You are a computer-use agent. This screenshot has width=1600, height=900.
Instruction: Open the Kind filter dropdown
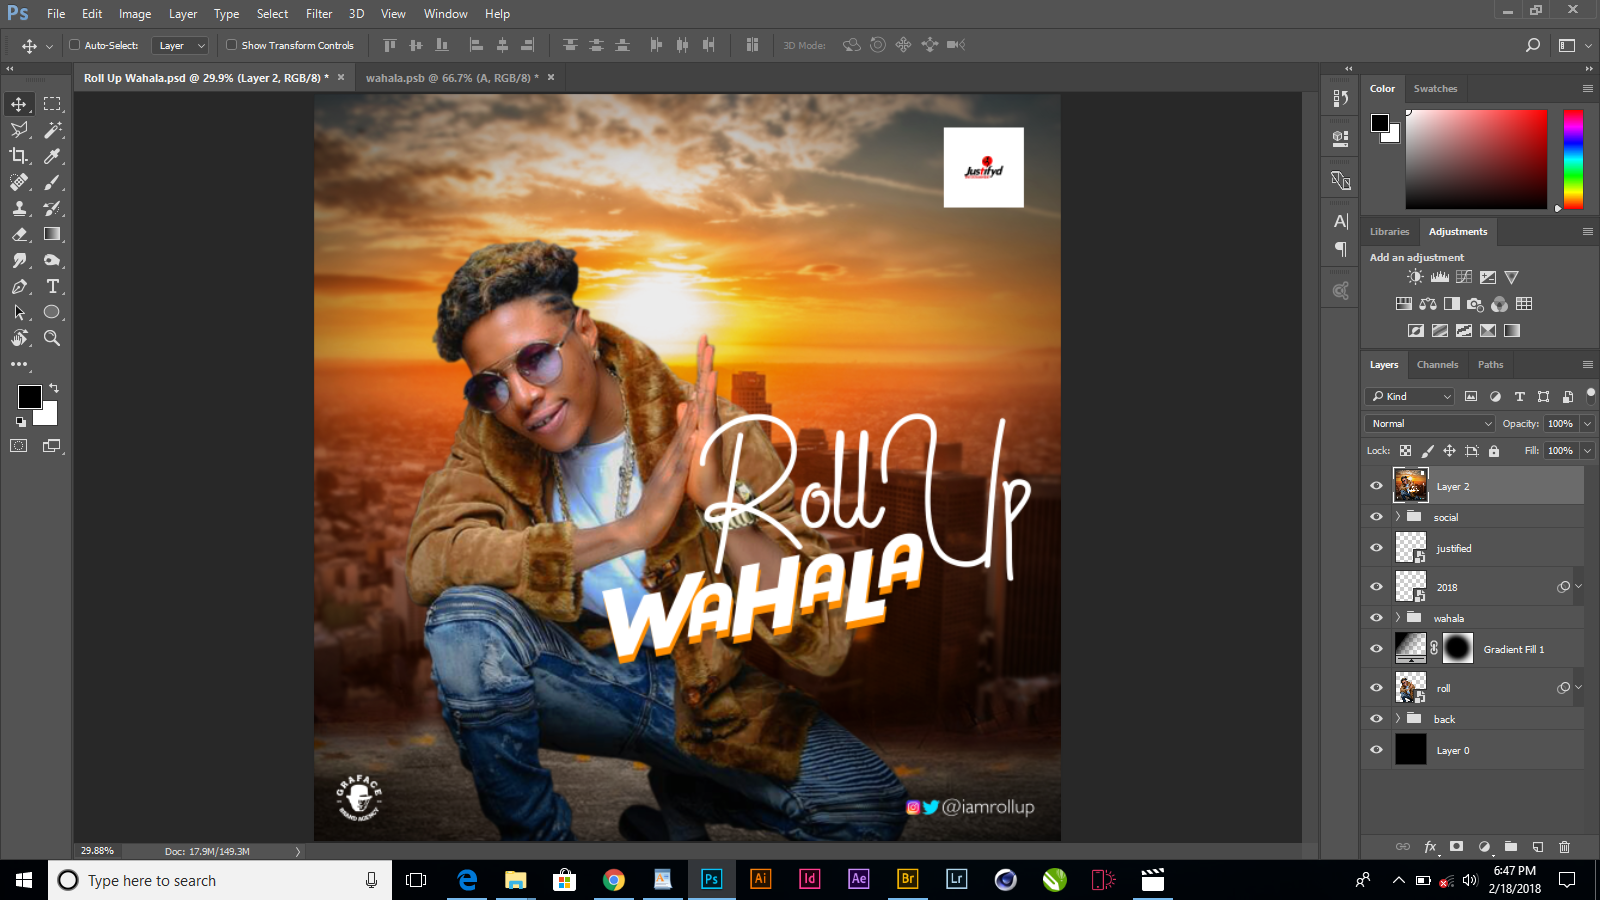1409,397
